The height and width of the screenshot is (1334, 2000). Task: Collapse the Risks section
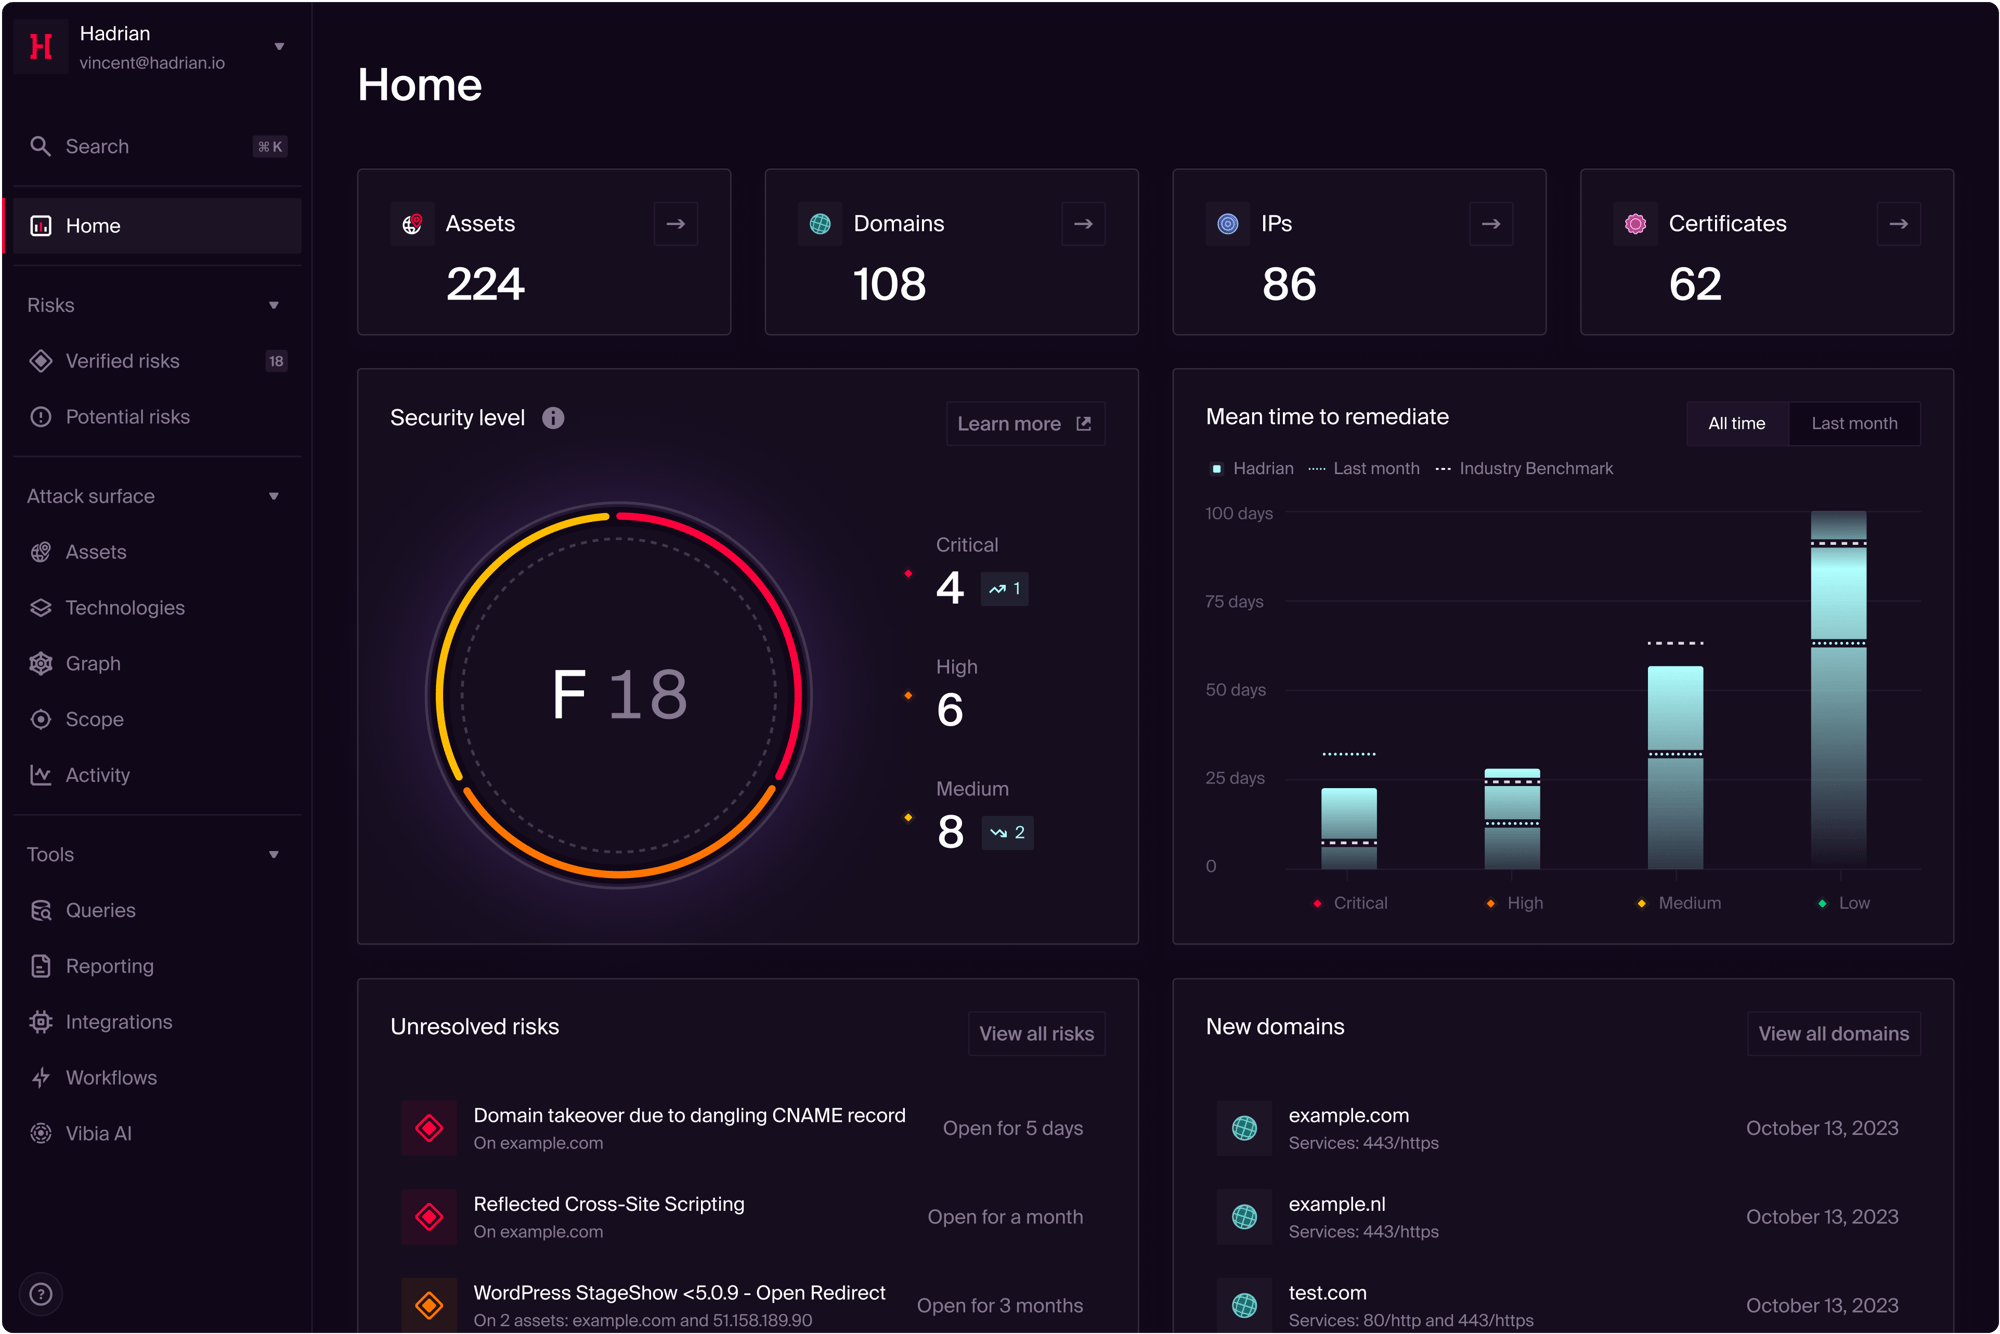point(274,305)
